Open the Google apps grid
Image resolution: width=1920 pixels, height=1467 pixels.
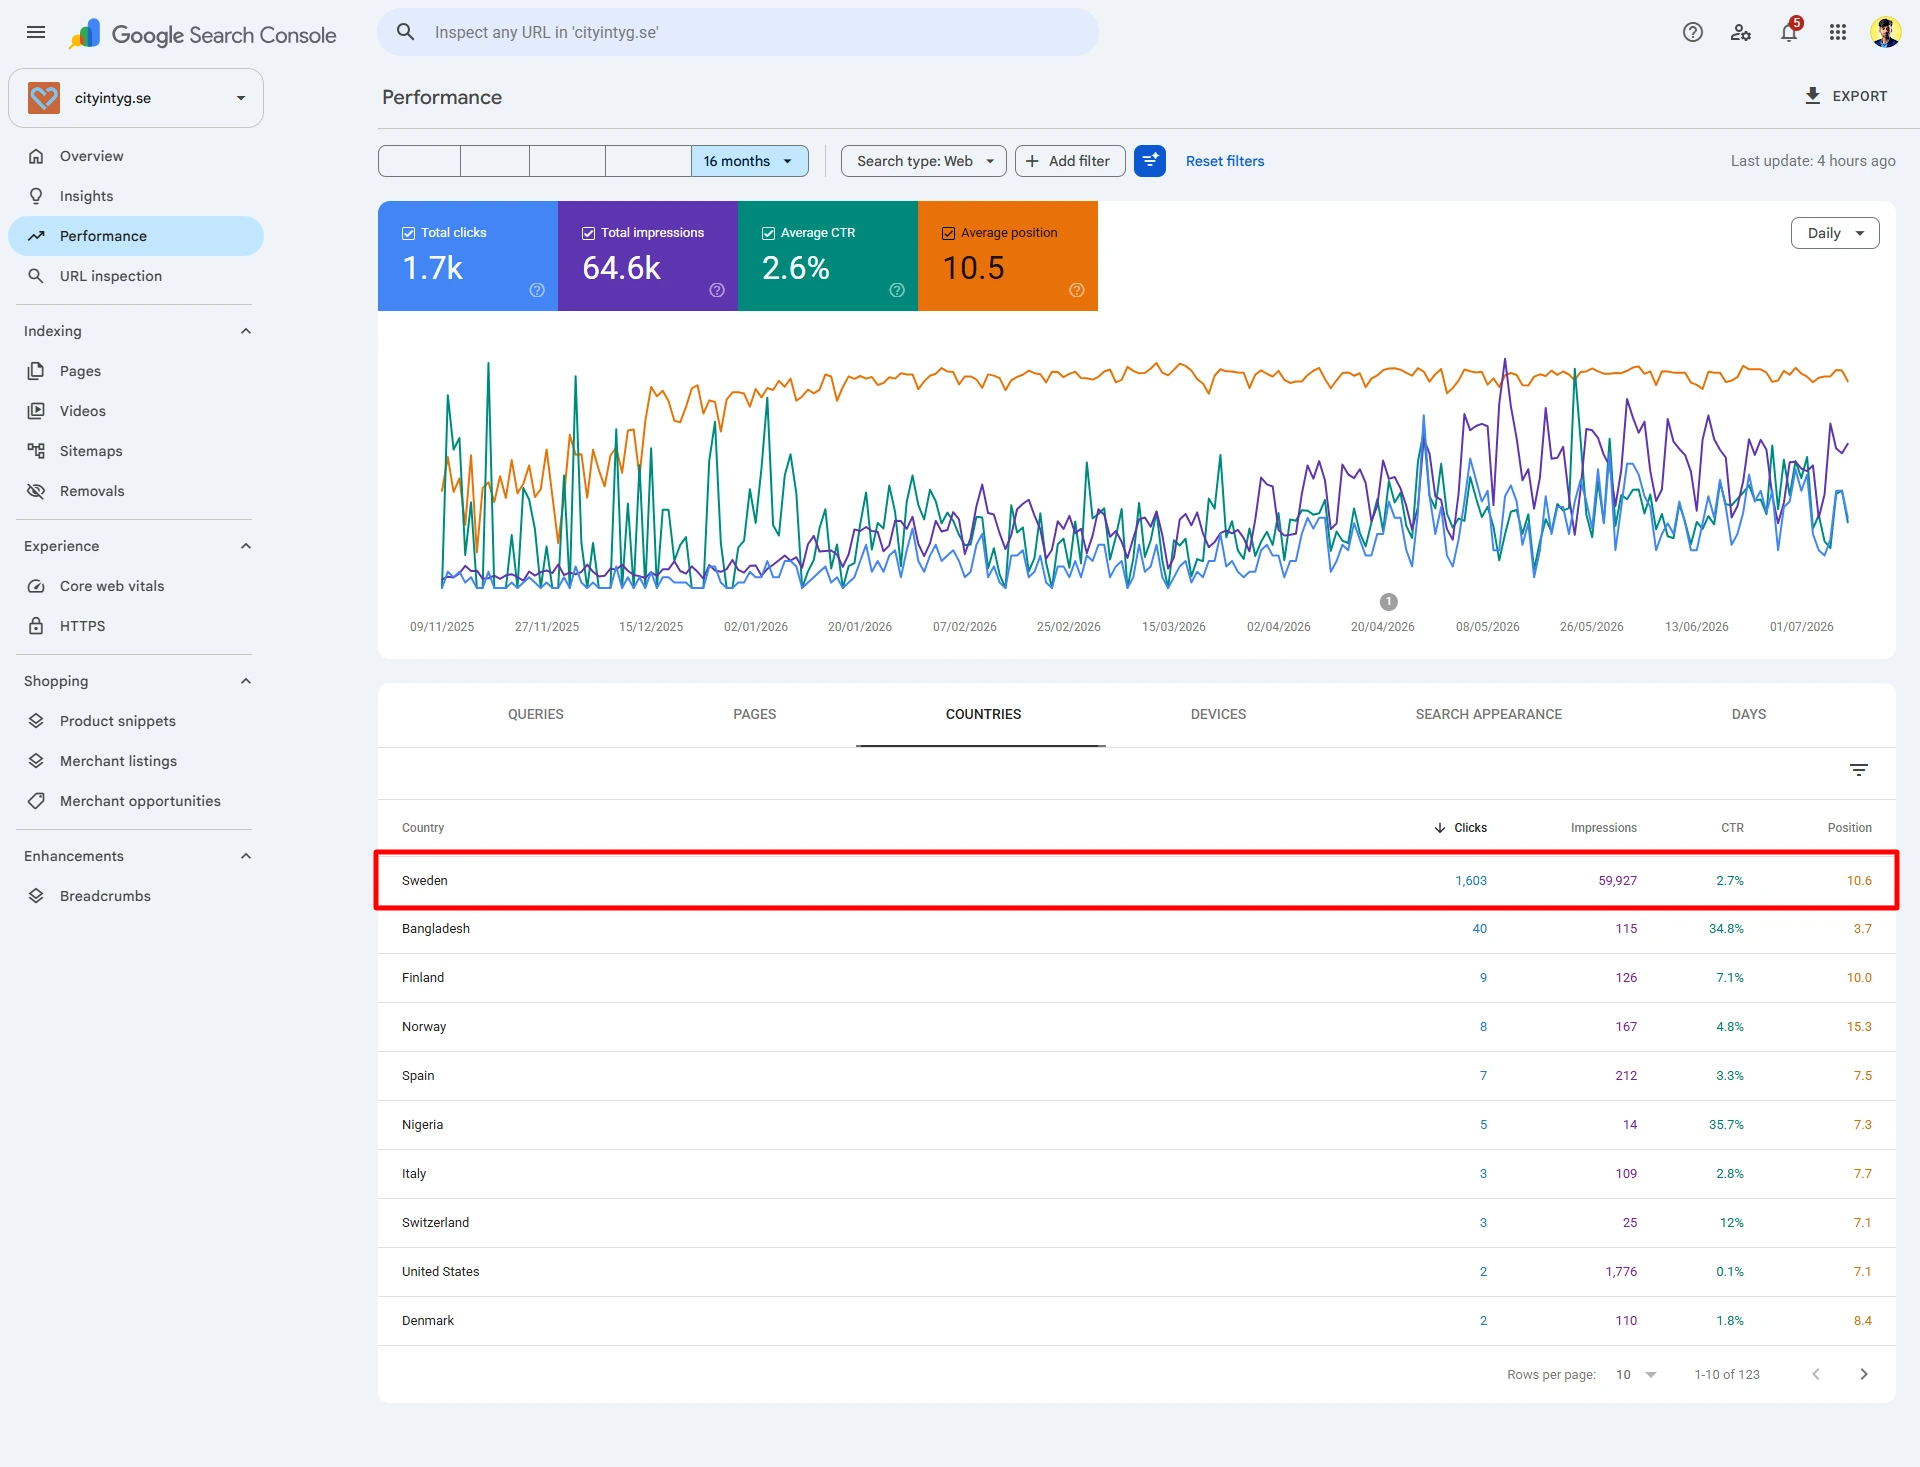click(x=1837, y=32)
